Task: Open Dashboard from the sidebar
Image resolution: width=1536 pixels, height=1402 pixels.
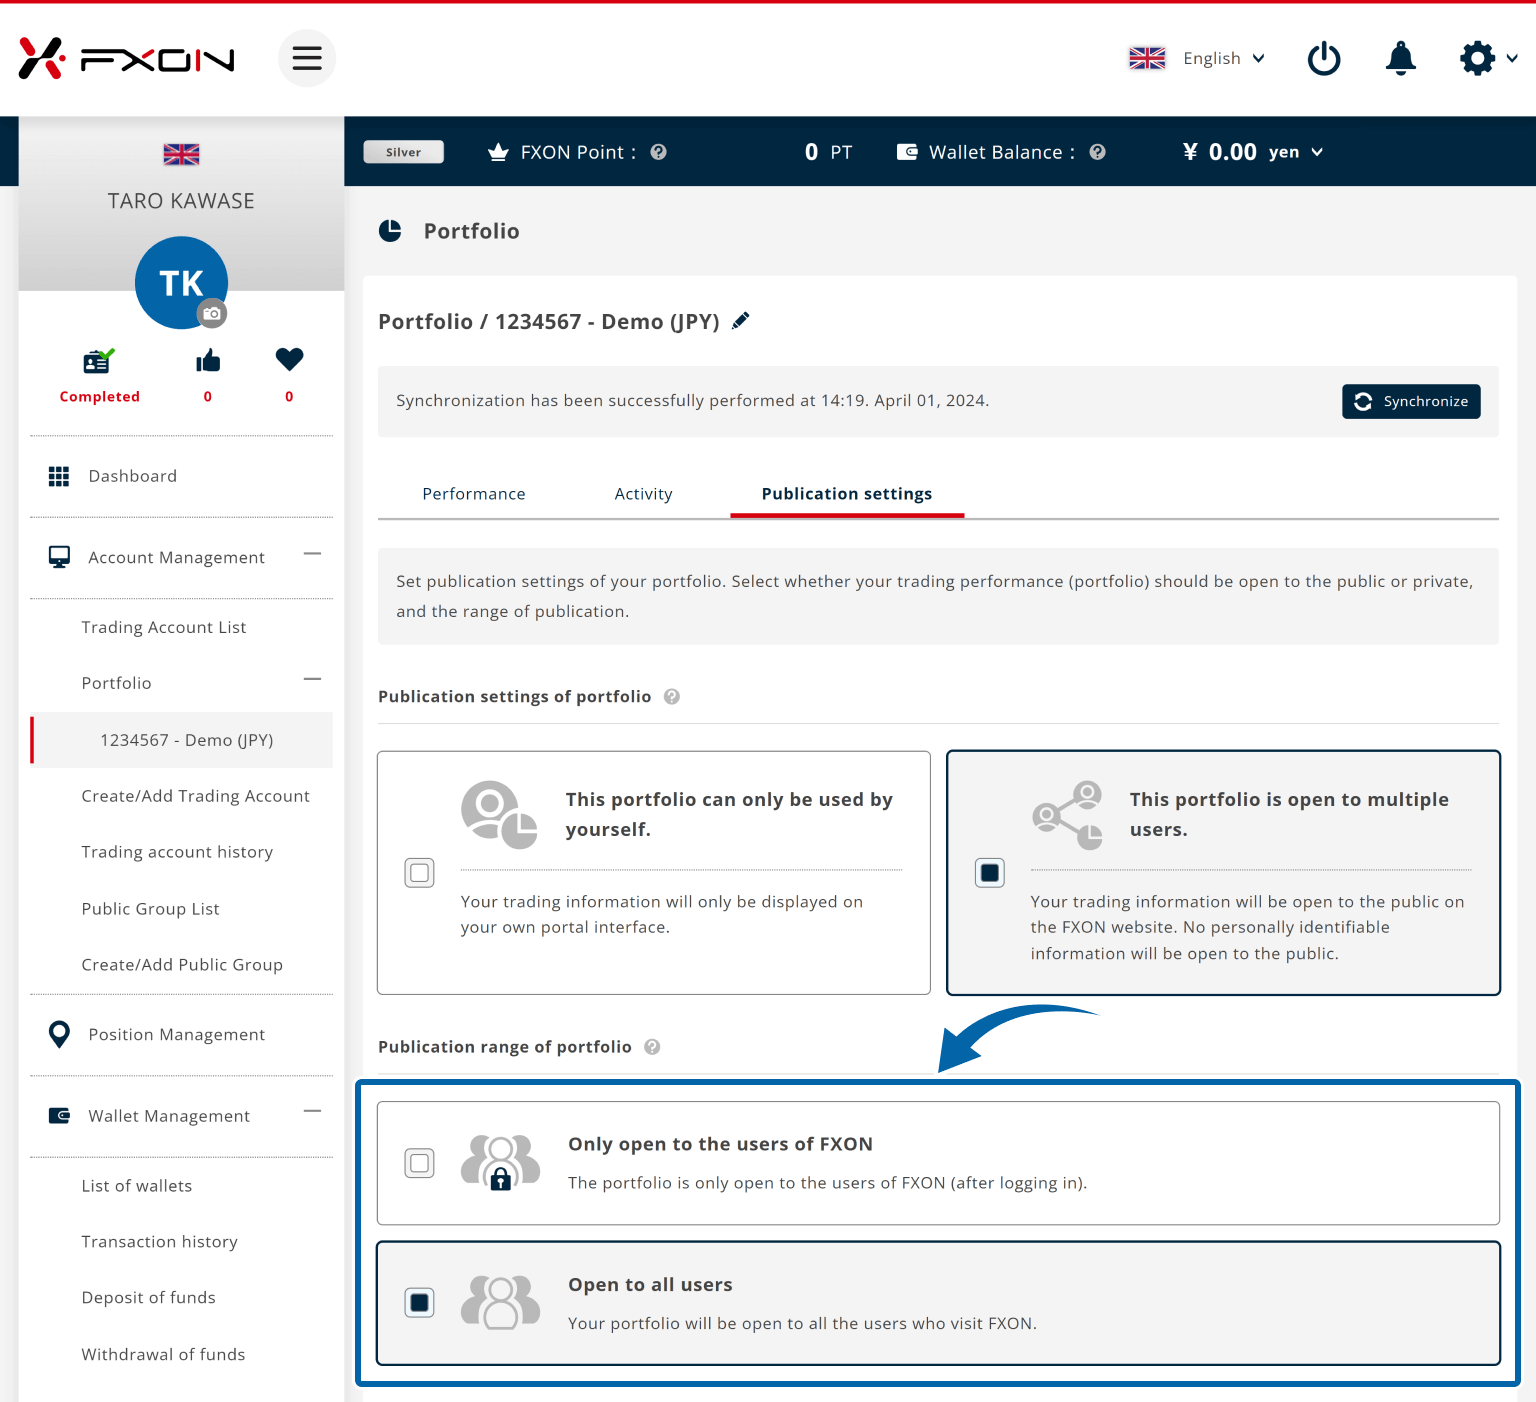Action: click(x=133, y=476)
